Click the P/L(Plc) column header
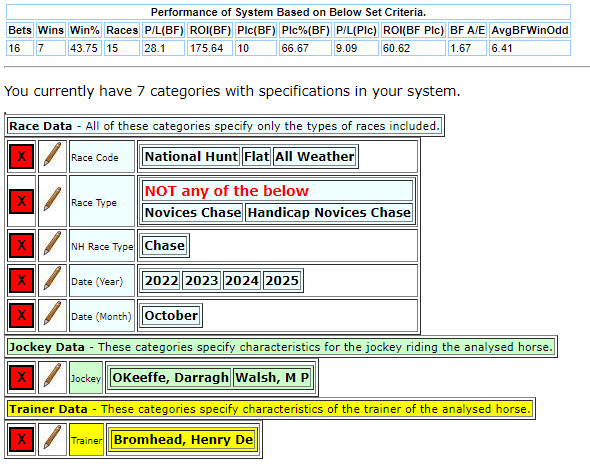This screenshot has width=590, height=475. tap(356, 30)
